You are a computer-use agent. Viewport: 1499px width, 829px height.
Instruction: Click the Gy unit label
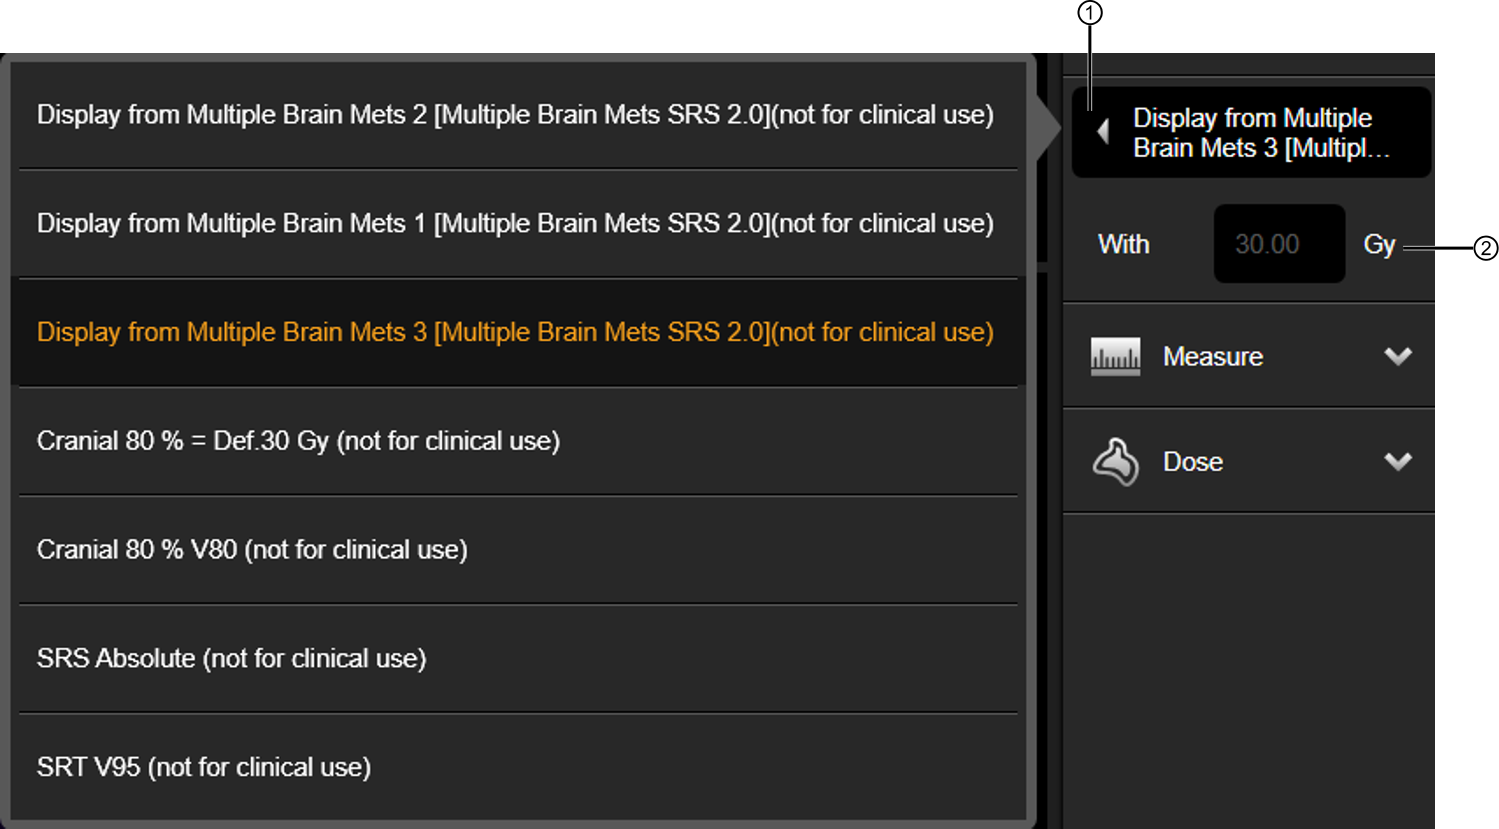click(x=1379, y=245)
